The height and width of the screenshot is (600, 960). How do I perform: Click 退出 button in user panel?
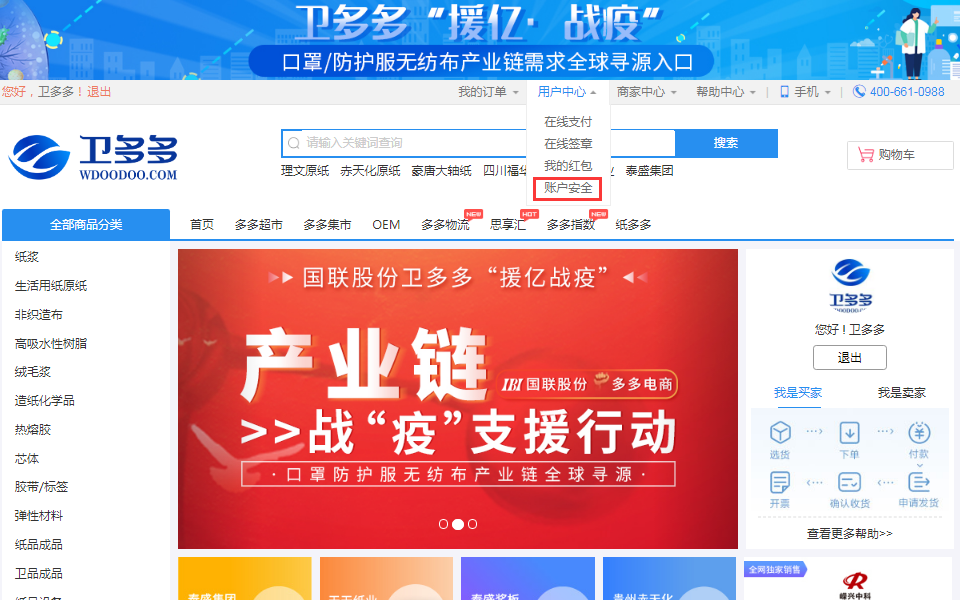click(850, 358)
